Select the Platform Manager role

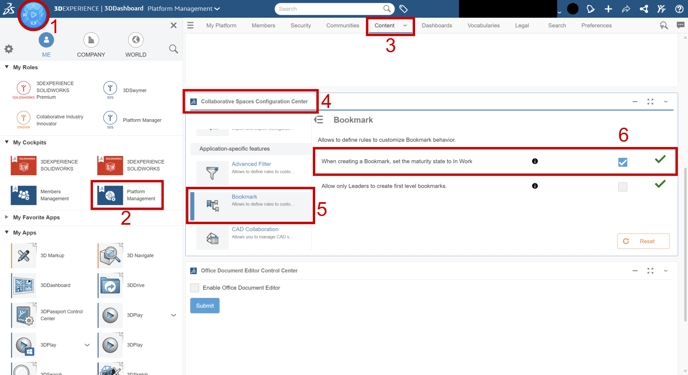132,120
